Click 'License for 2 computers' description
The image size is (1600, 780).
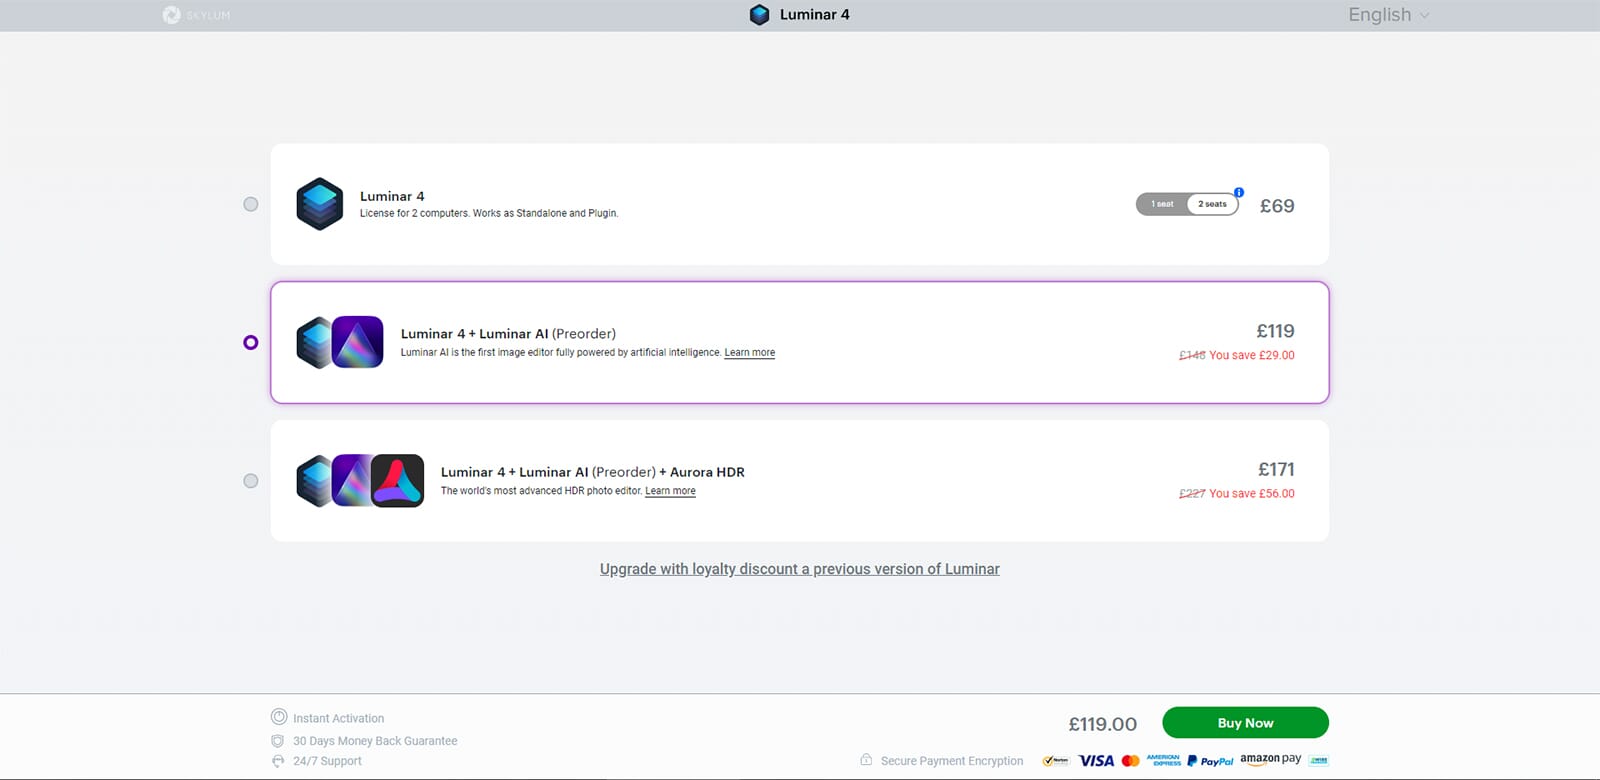click(x=489, y=213)
